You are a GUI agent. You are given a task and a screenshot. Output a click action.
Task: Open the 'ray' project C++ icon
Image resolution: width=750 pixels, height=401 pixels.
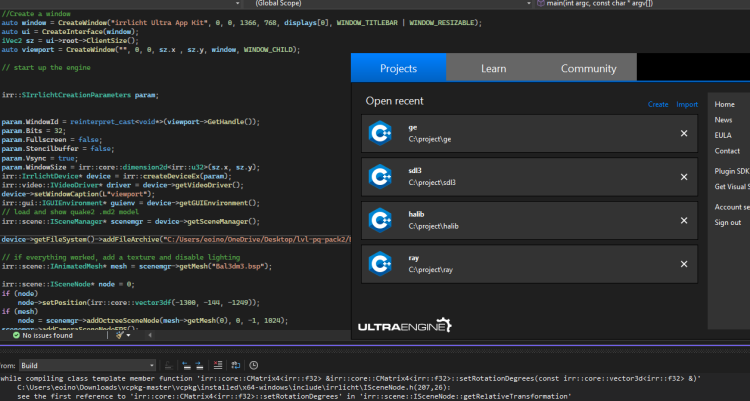[380, 264]
